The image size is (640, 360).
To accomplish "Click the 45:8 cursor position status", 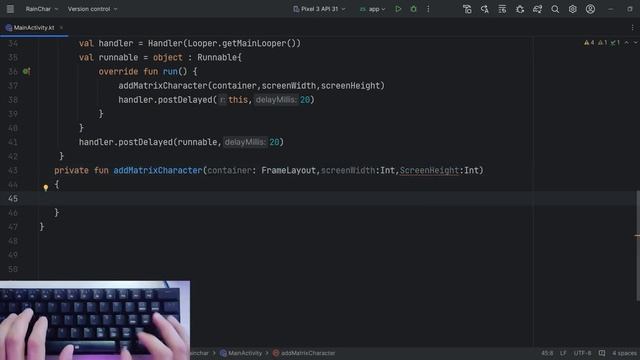I will click(x=547, y=353).
